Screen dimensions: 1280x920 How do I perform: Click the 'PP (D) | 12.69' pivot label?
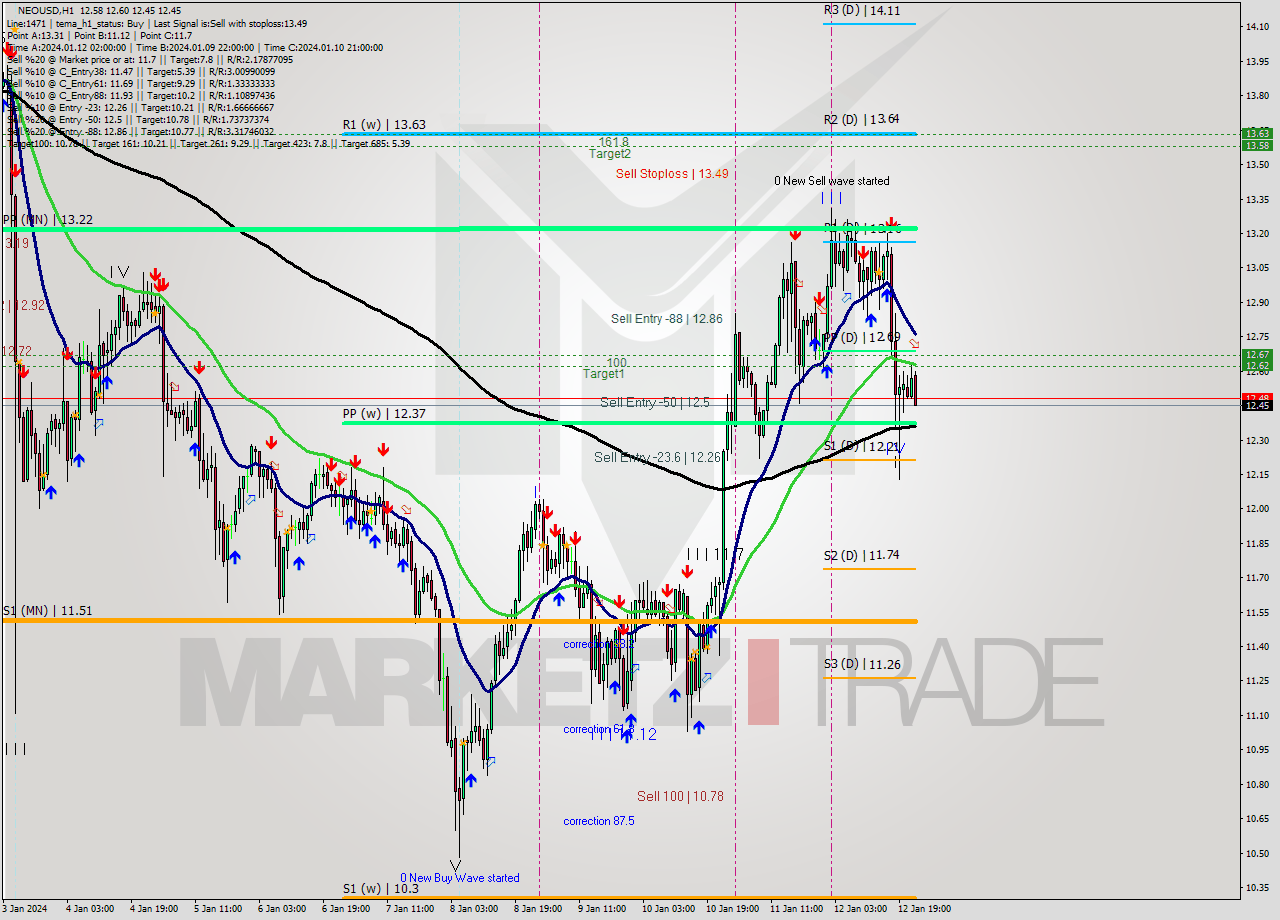[863, 337]
